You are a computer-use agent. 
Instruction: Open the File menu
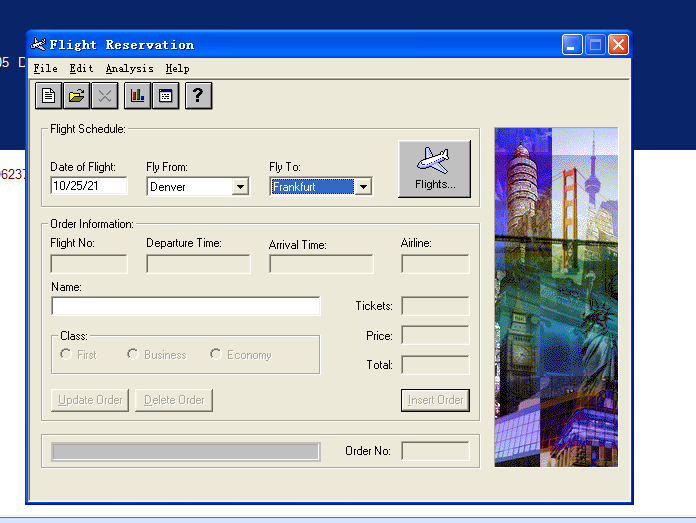[x=45, y=69]
